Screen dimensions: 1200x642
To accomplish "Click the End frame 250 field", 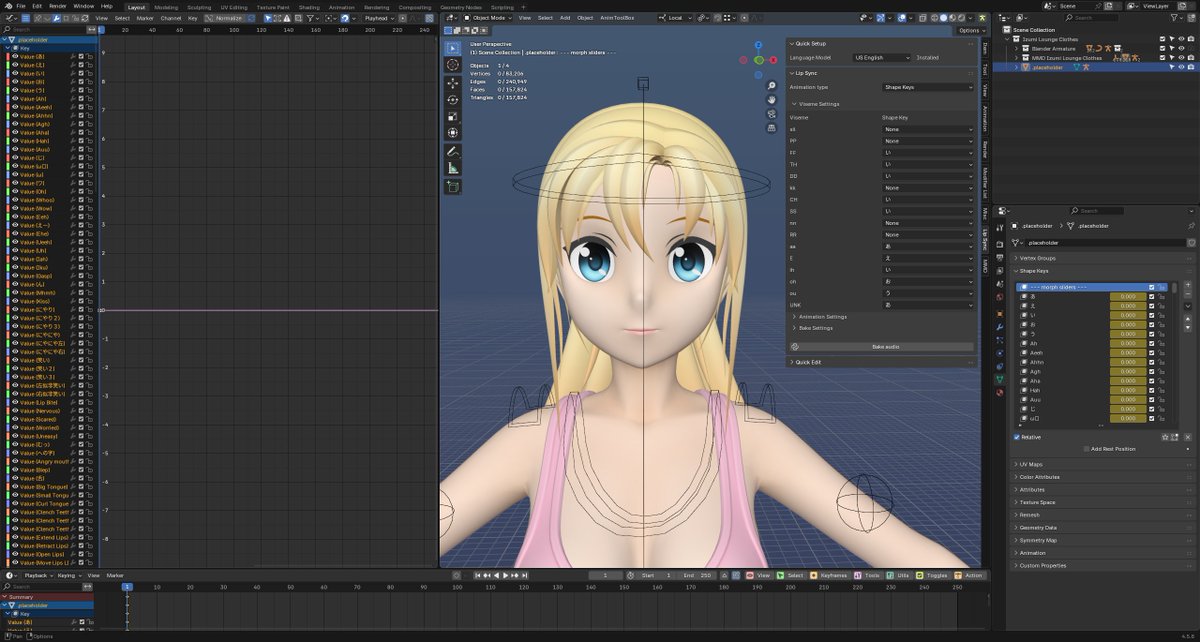I will 697,575.
